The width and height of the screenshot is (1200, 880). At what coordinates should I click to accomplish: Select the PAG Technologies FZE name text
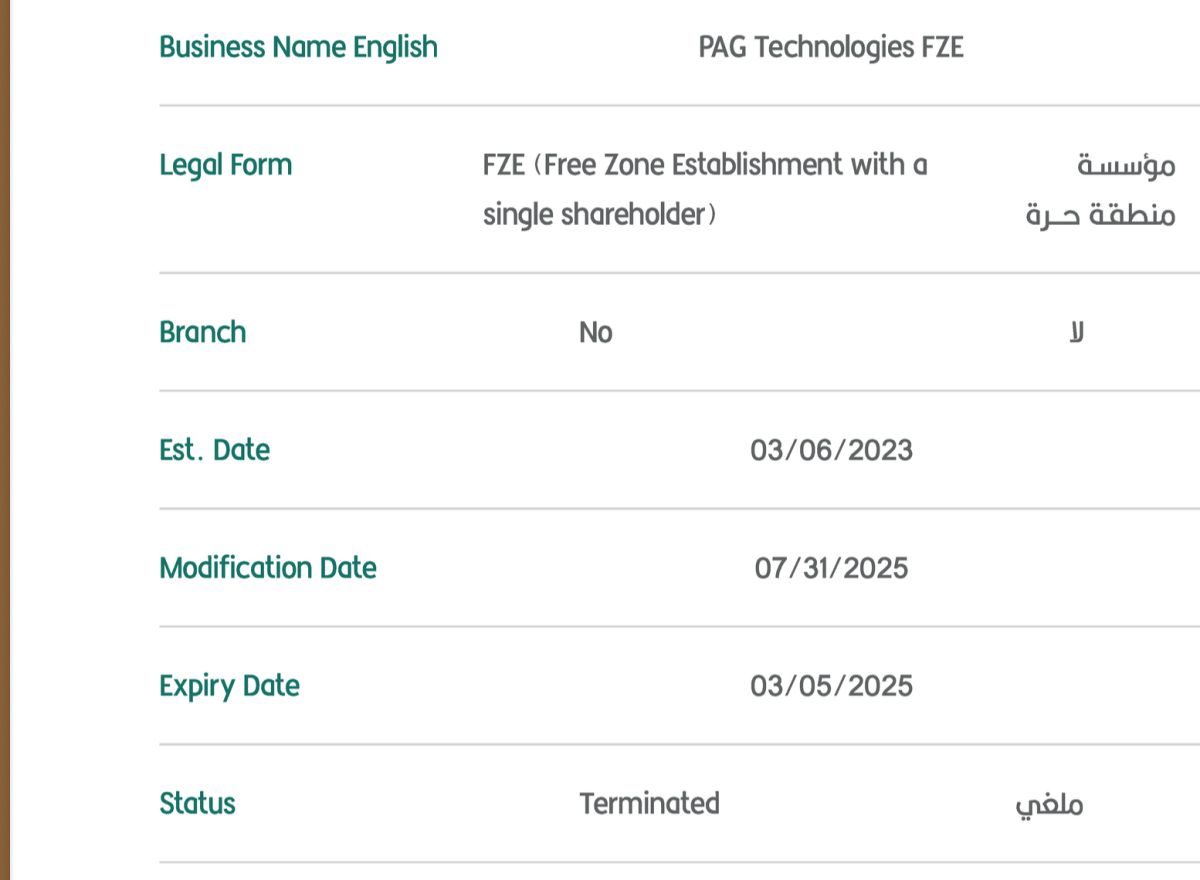click(830, 47)
